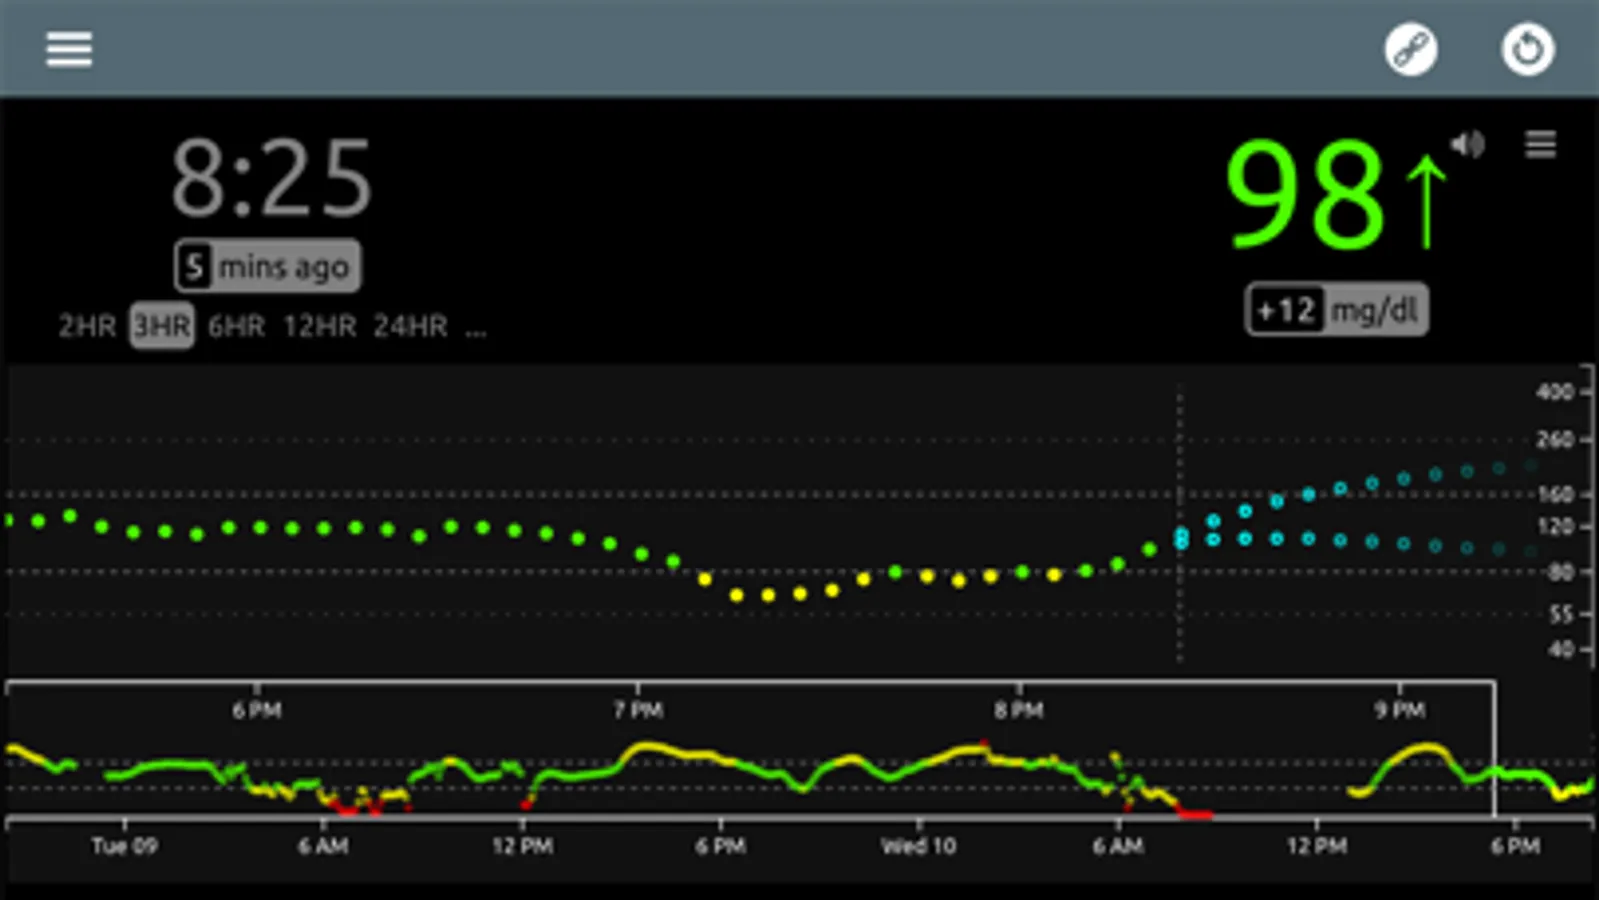Select the 12HR time range

(320, 326)
